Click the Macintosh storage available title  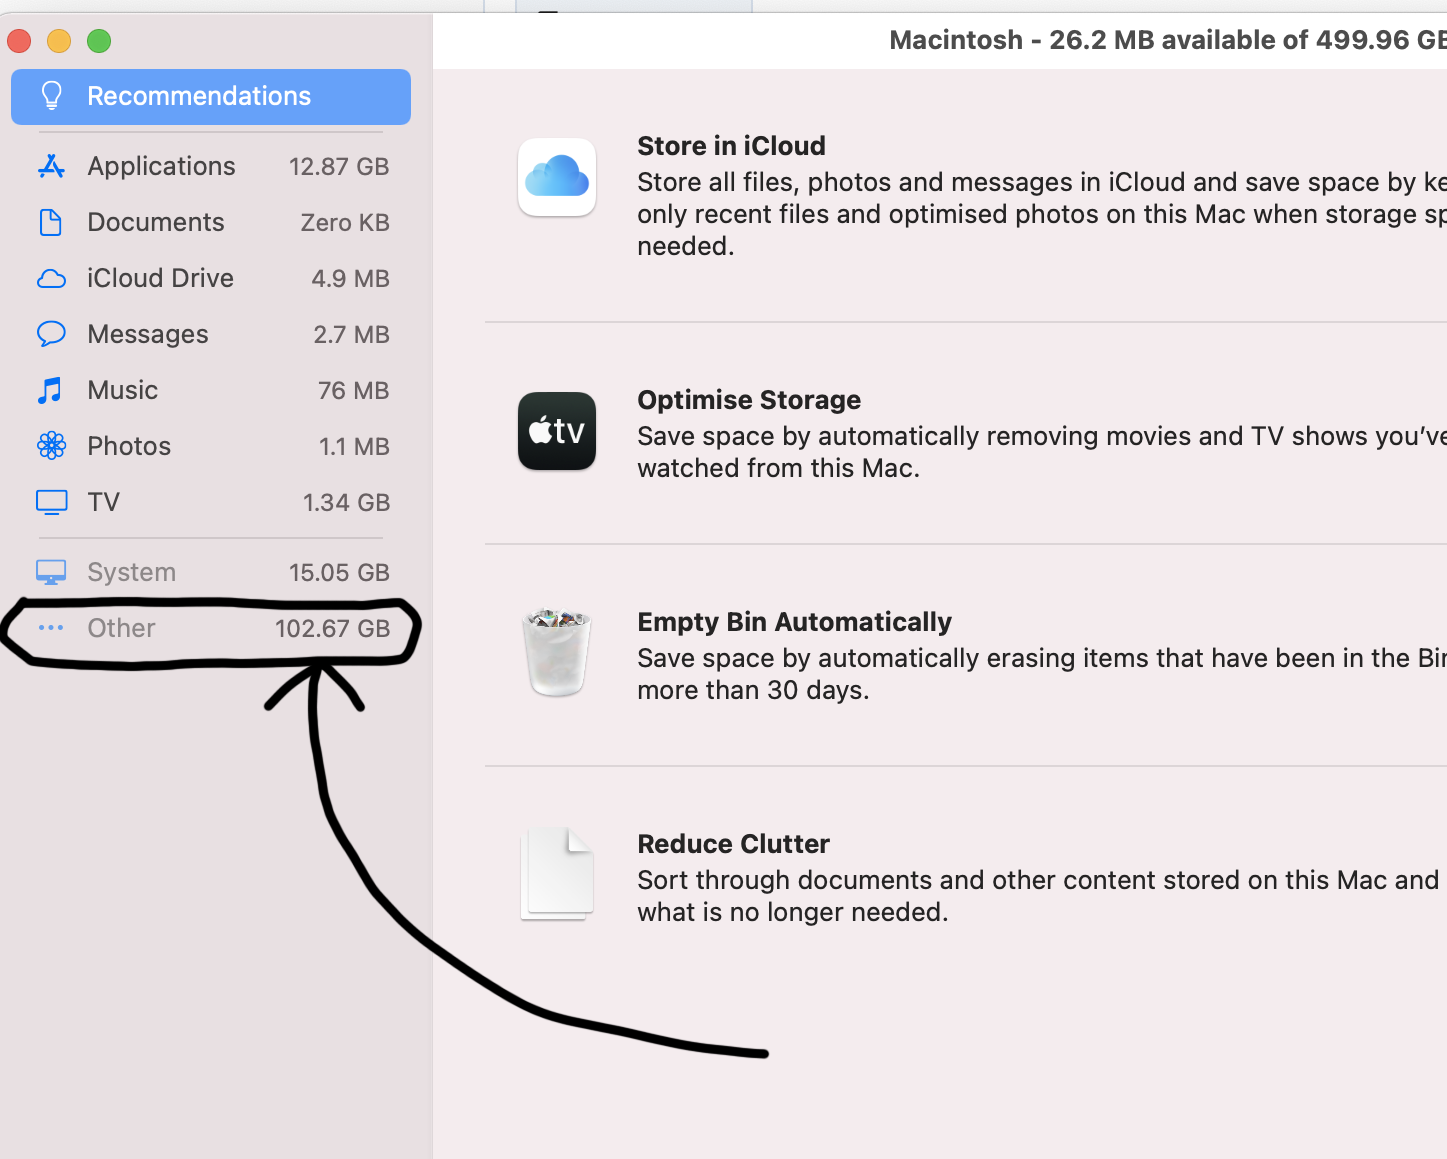coord(1167,40)
